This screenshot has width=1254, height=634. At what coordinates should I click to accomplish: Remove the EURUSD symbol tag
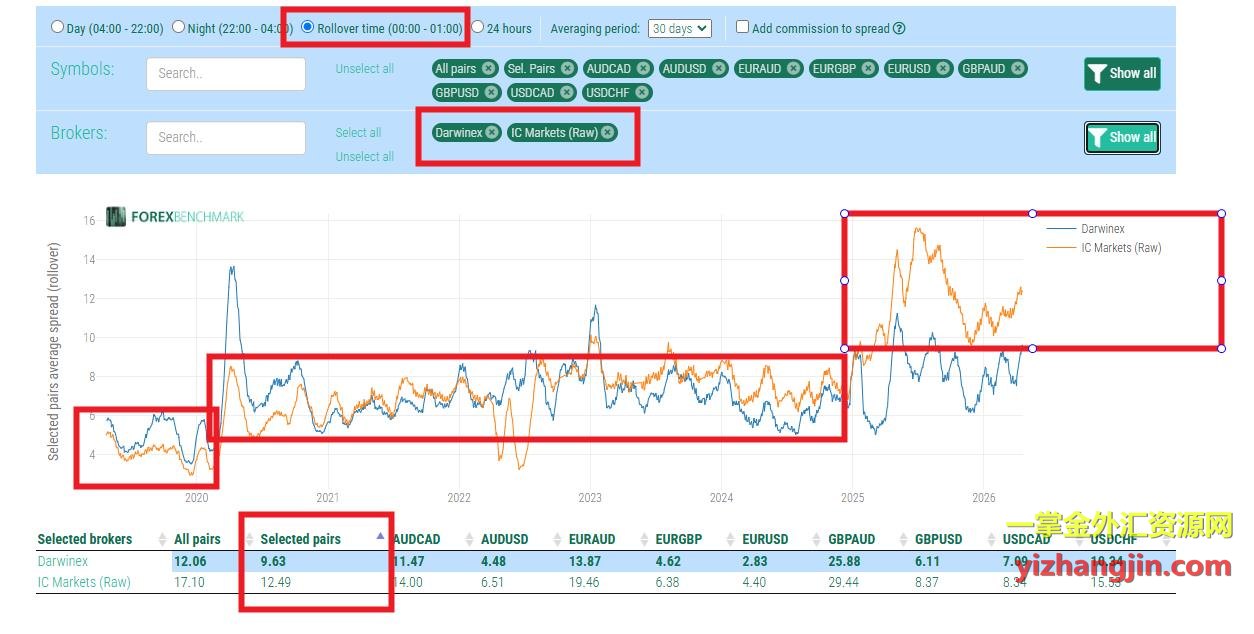point(942,69)
